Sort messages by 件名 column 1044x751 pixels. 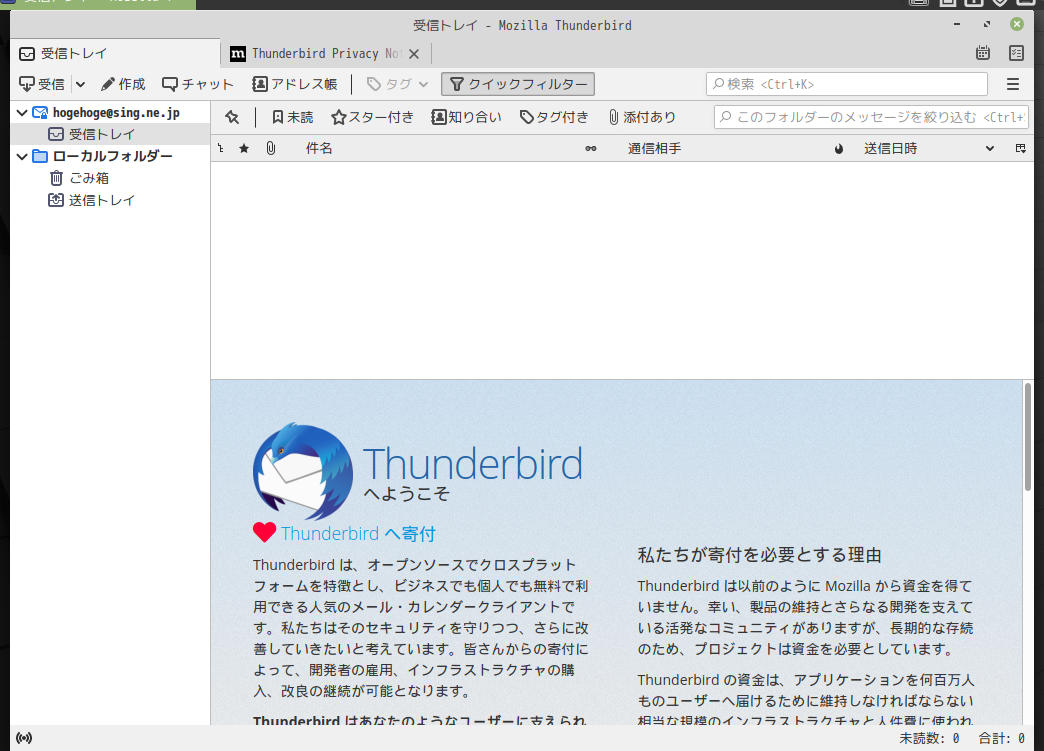coord(319,148)
